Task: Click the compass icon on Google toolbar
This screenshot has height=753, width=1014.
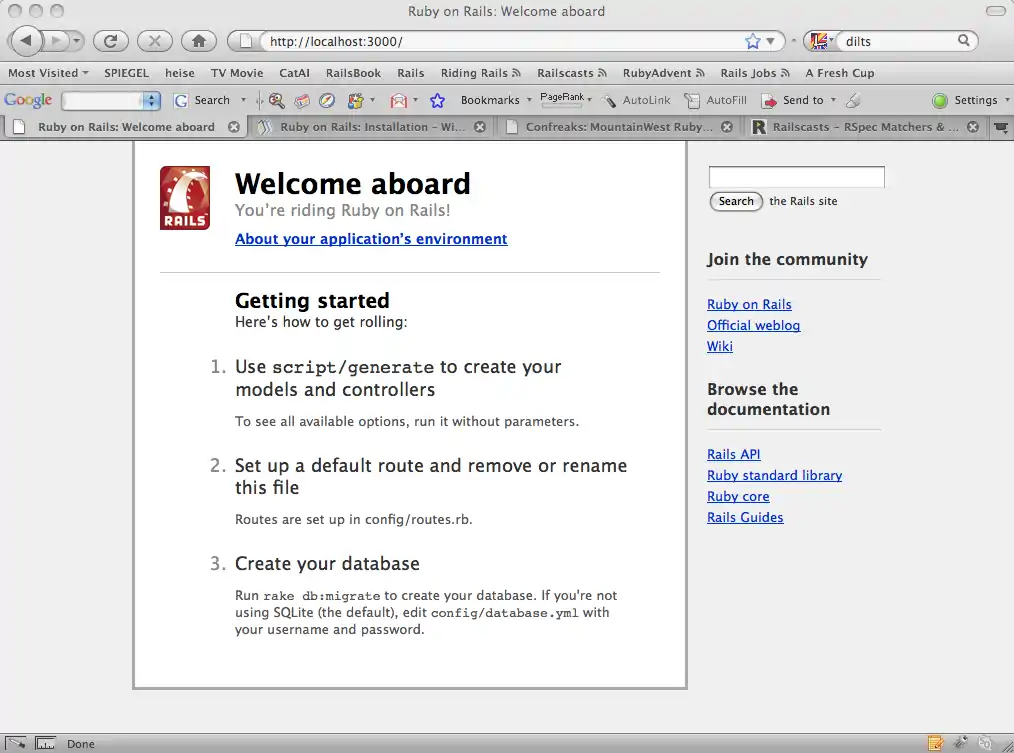Action: [327, 100]
